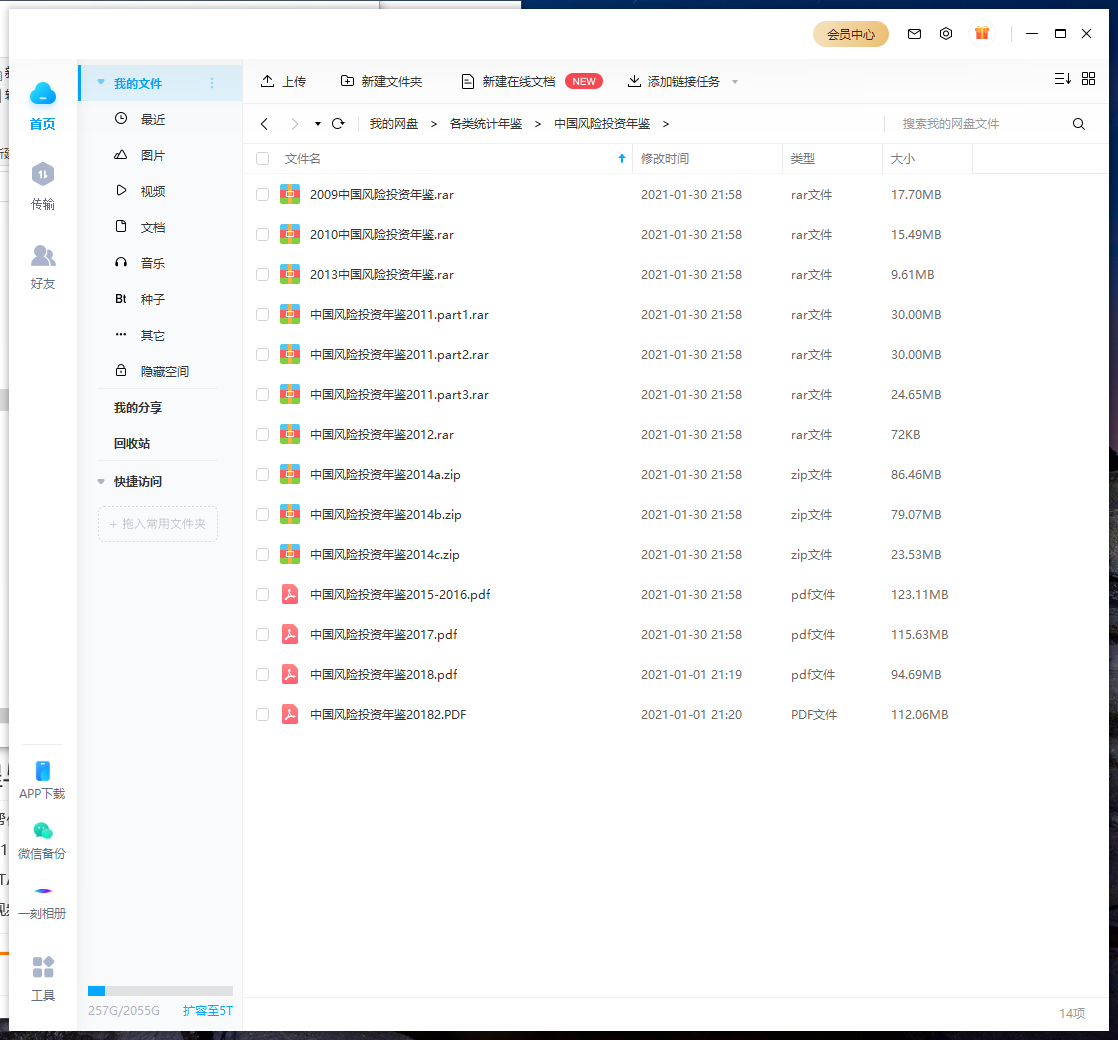The width and height of the screenshot is (1118, 1040).
Task: Expand the arrow after 我的网盘 breadcrumb
Action: 433,124
